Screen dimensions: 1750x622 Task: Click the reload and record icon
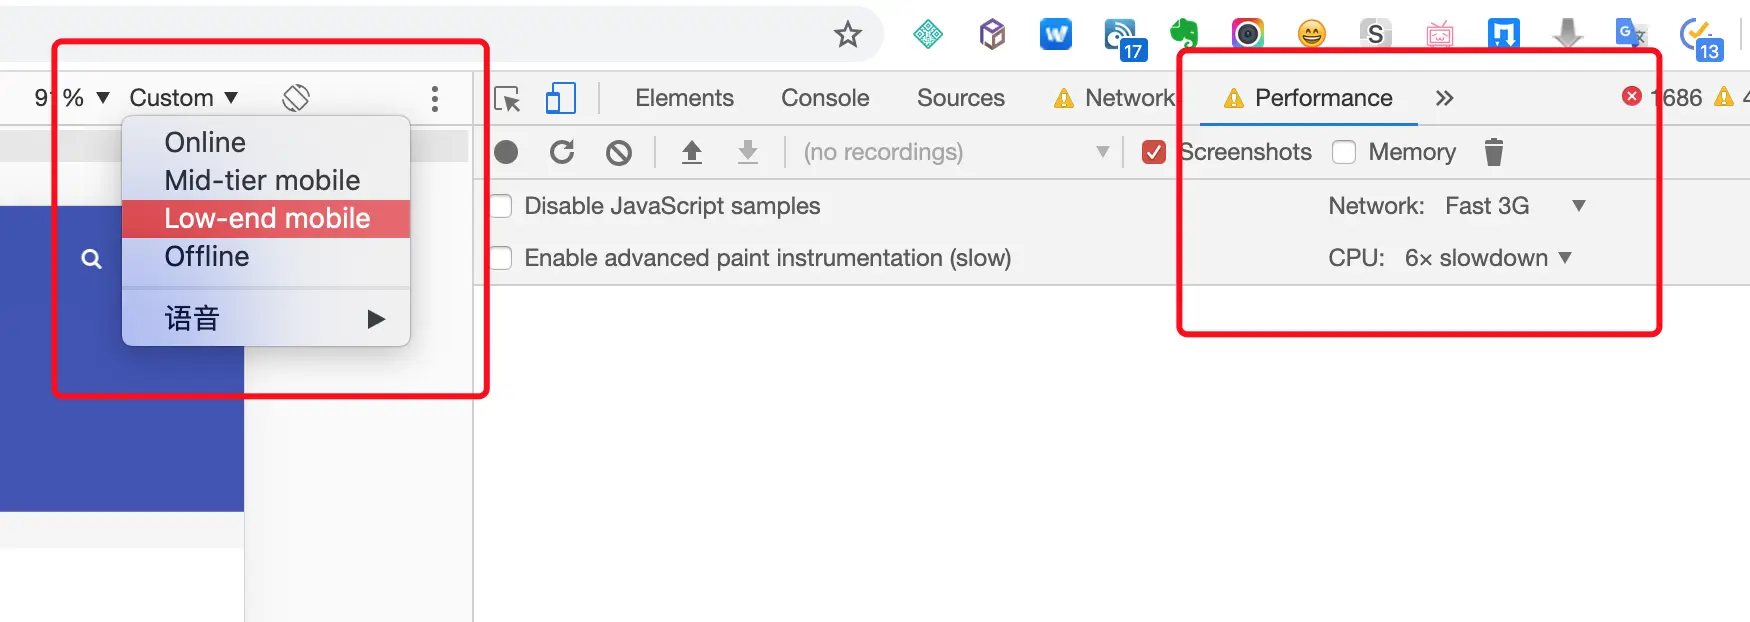[562, 152]
